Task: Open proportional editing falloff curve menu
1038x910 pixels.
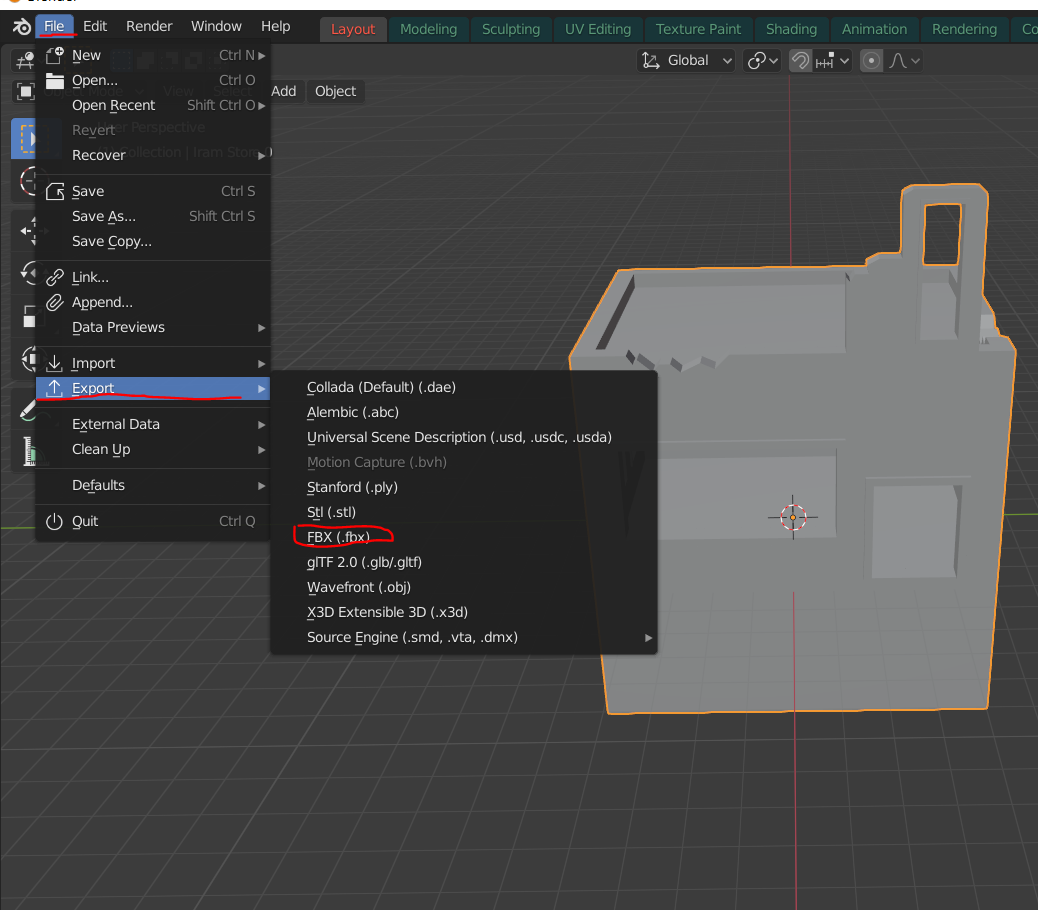Action: (904, 61)
